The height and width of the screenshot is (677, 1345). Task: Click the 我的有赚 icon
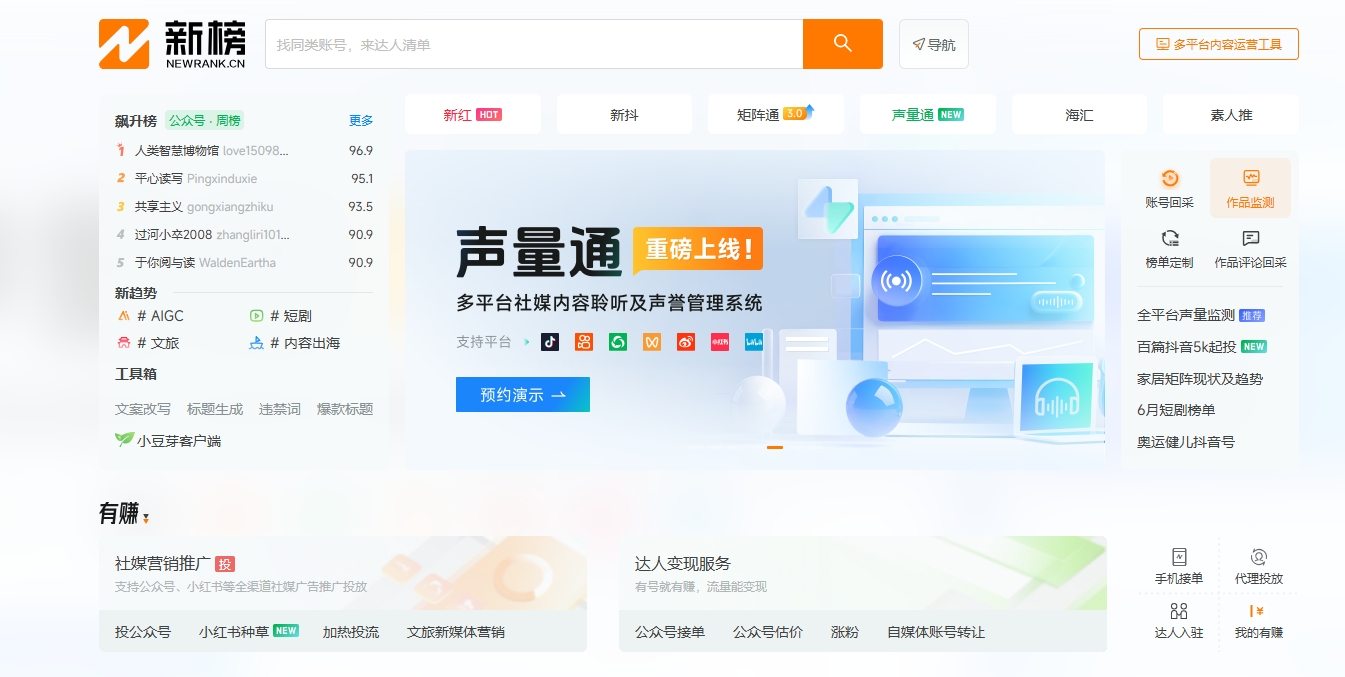click(1258, 611)
